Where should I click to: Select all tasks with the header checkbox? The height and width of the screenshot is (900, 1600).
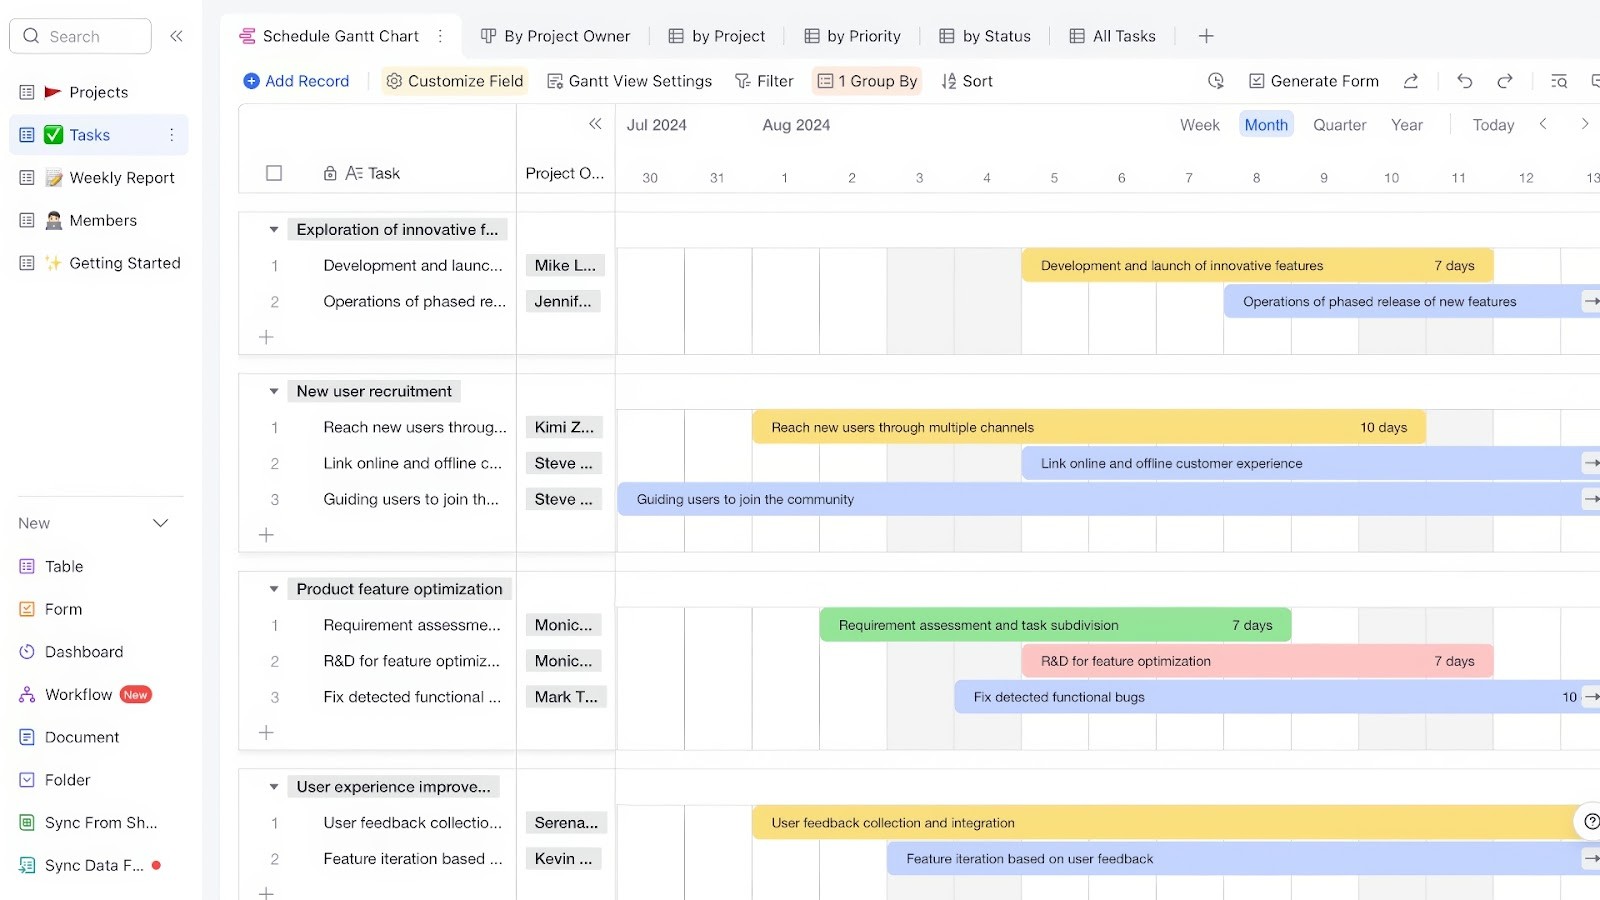[273, 172]
